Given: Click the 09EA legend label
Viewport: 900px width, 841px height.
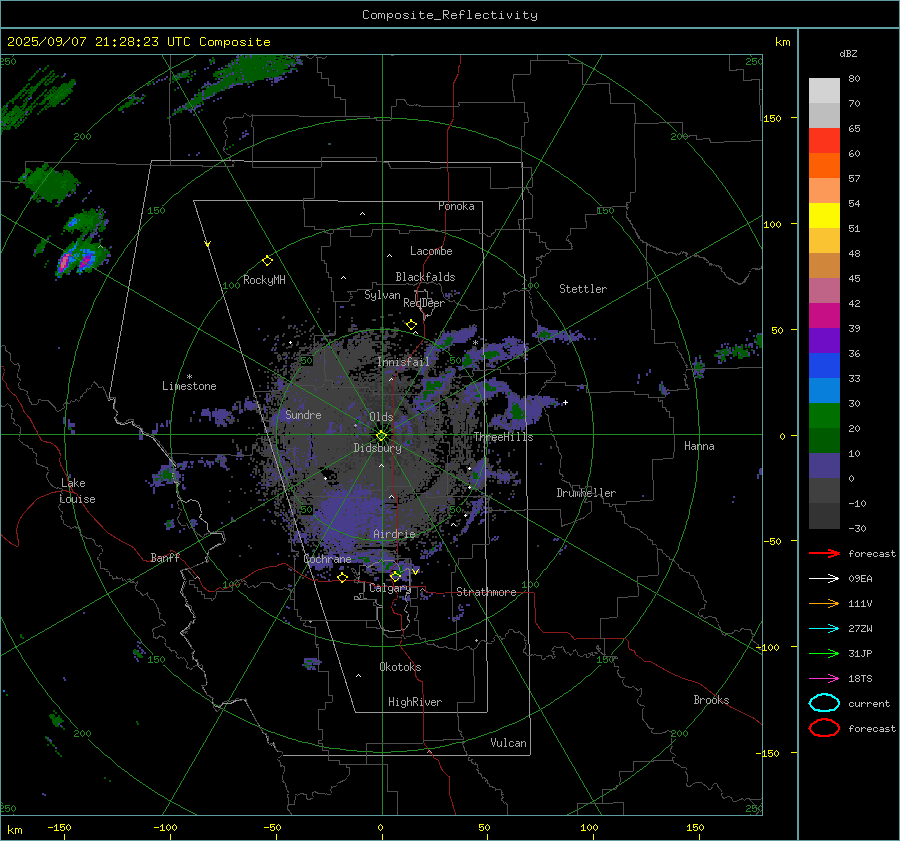Looking at the screenshot, I should pos(860,579).
